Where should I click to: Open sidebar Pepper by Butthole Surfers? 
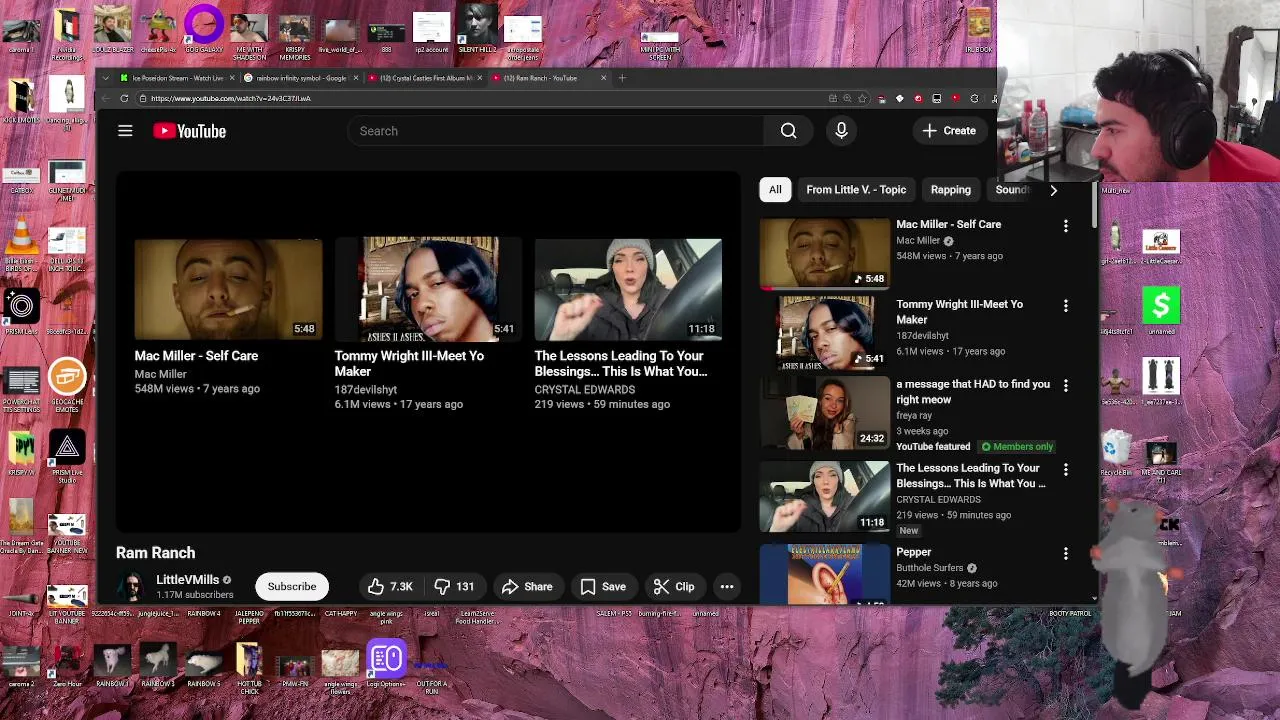pyautogui.click(x=913, y=552)
